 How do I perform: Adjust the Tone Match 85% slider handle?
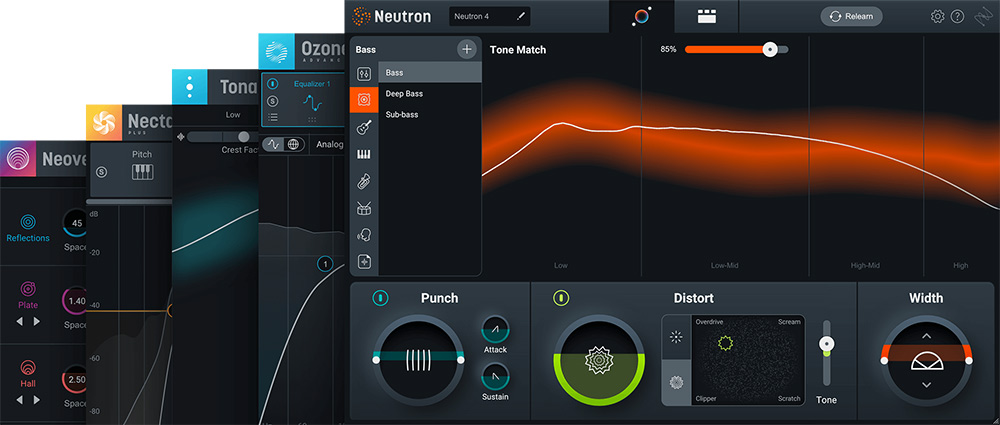coord(770,49)
